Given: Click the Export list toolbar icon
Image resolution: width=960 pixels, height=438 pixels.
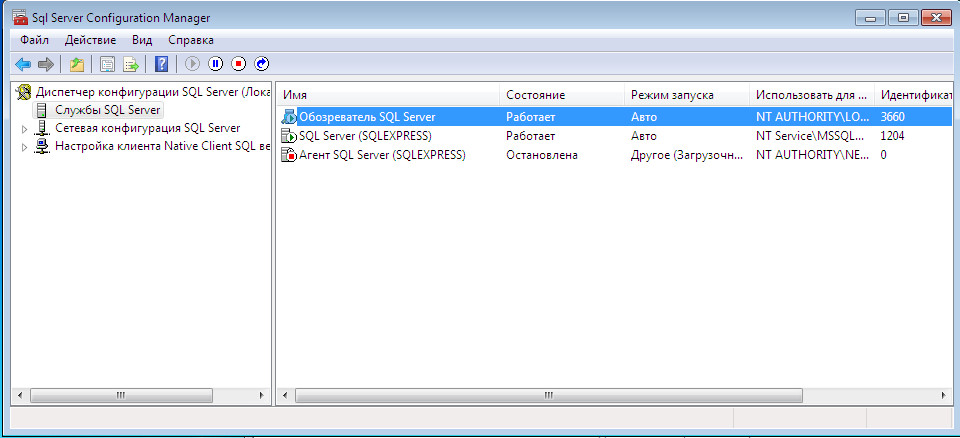Looking at the screenshot, I should pyautogui.click(x=131, y=64).
